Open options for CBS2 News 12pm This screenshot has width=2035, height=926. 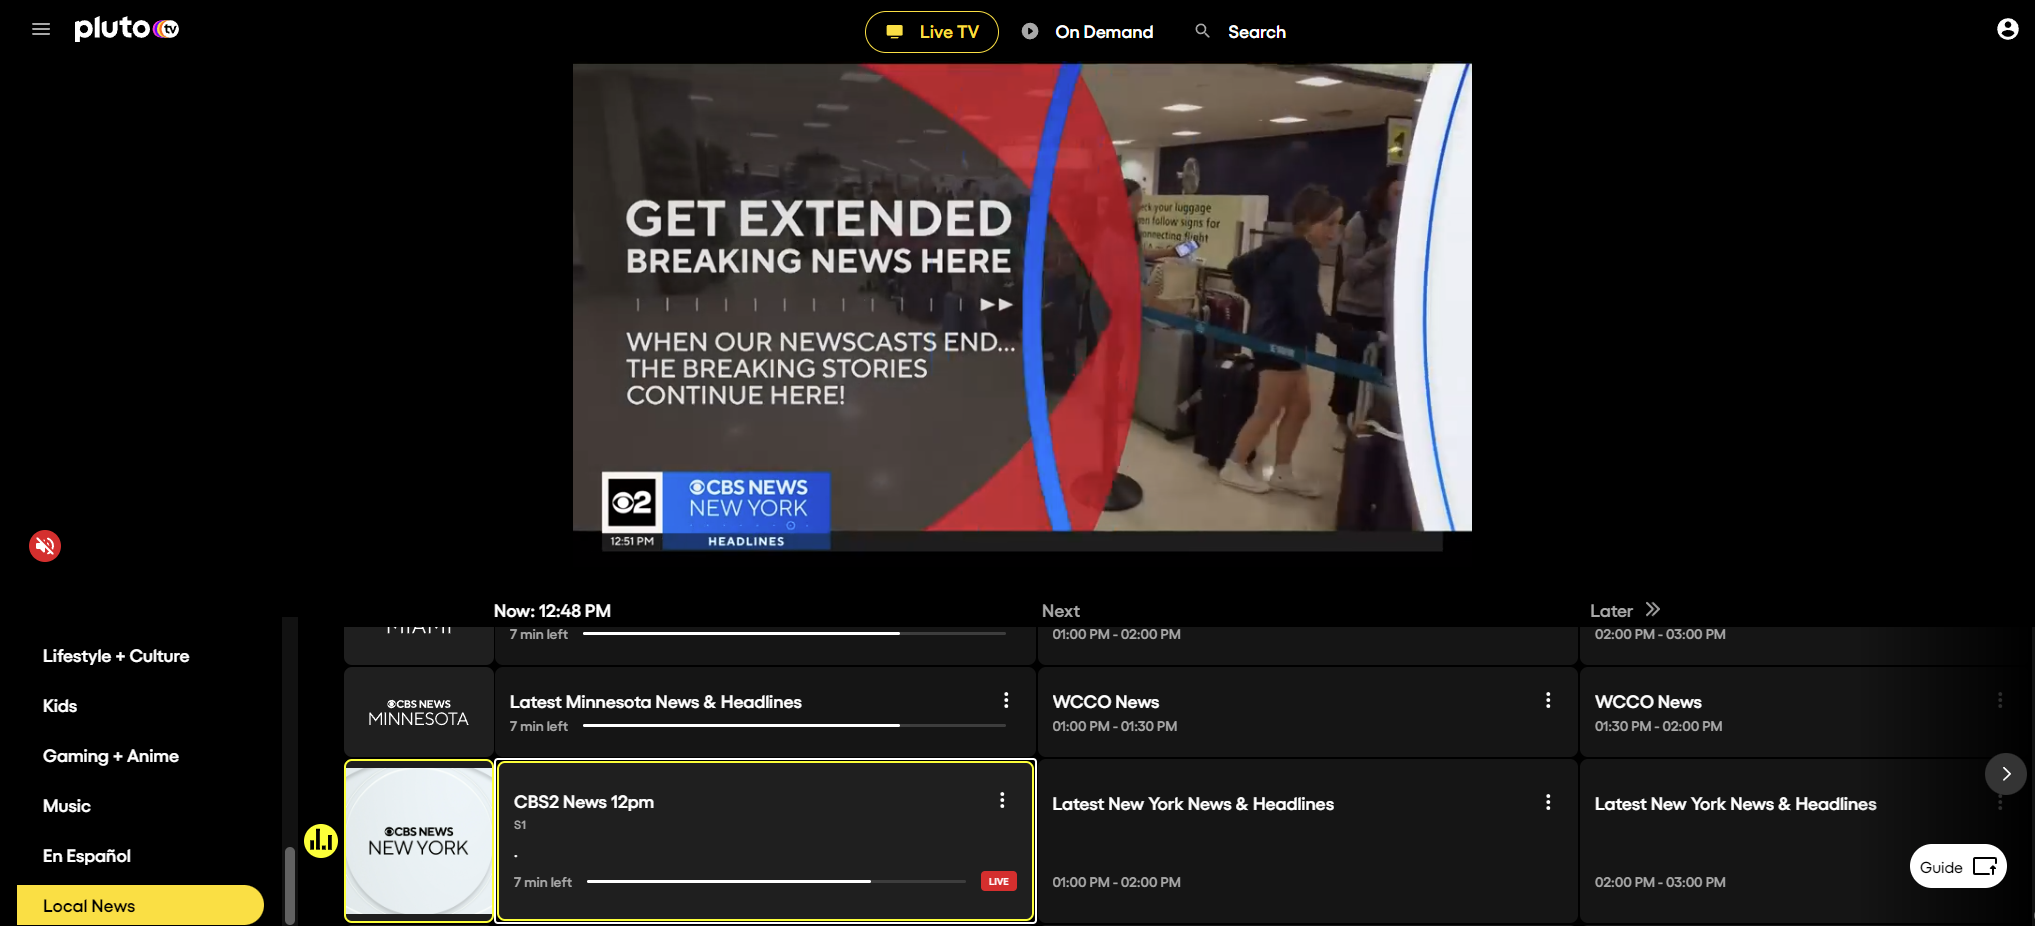[1003, 799]
